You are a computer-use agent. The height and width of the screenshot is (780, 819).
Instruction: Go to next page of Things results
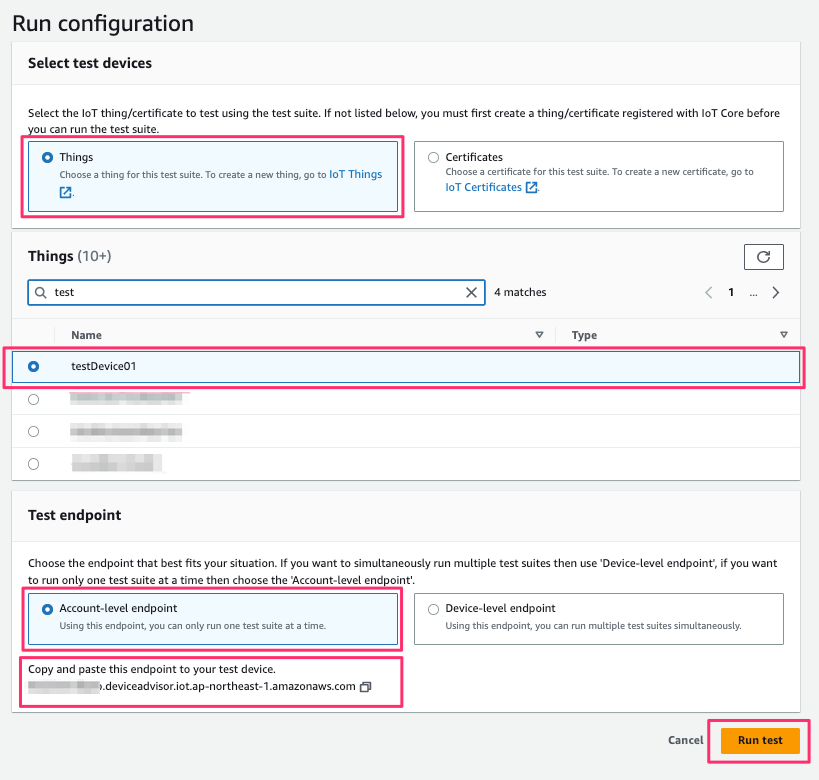click(776, 292)
